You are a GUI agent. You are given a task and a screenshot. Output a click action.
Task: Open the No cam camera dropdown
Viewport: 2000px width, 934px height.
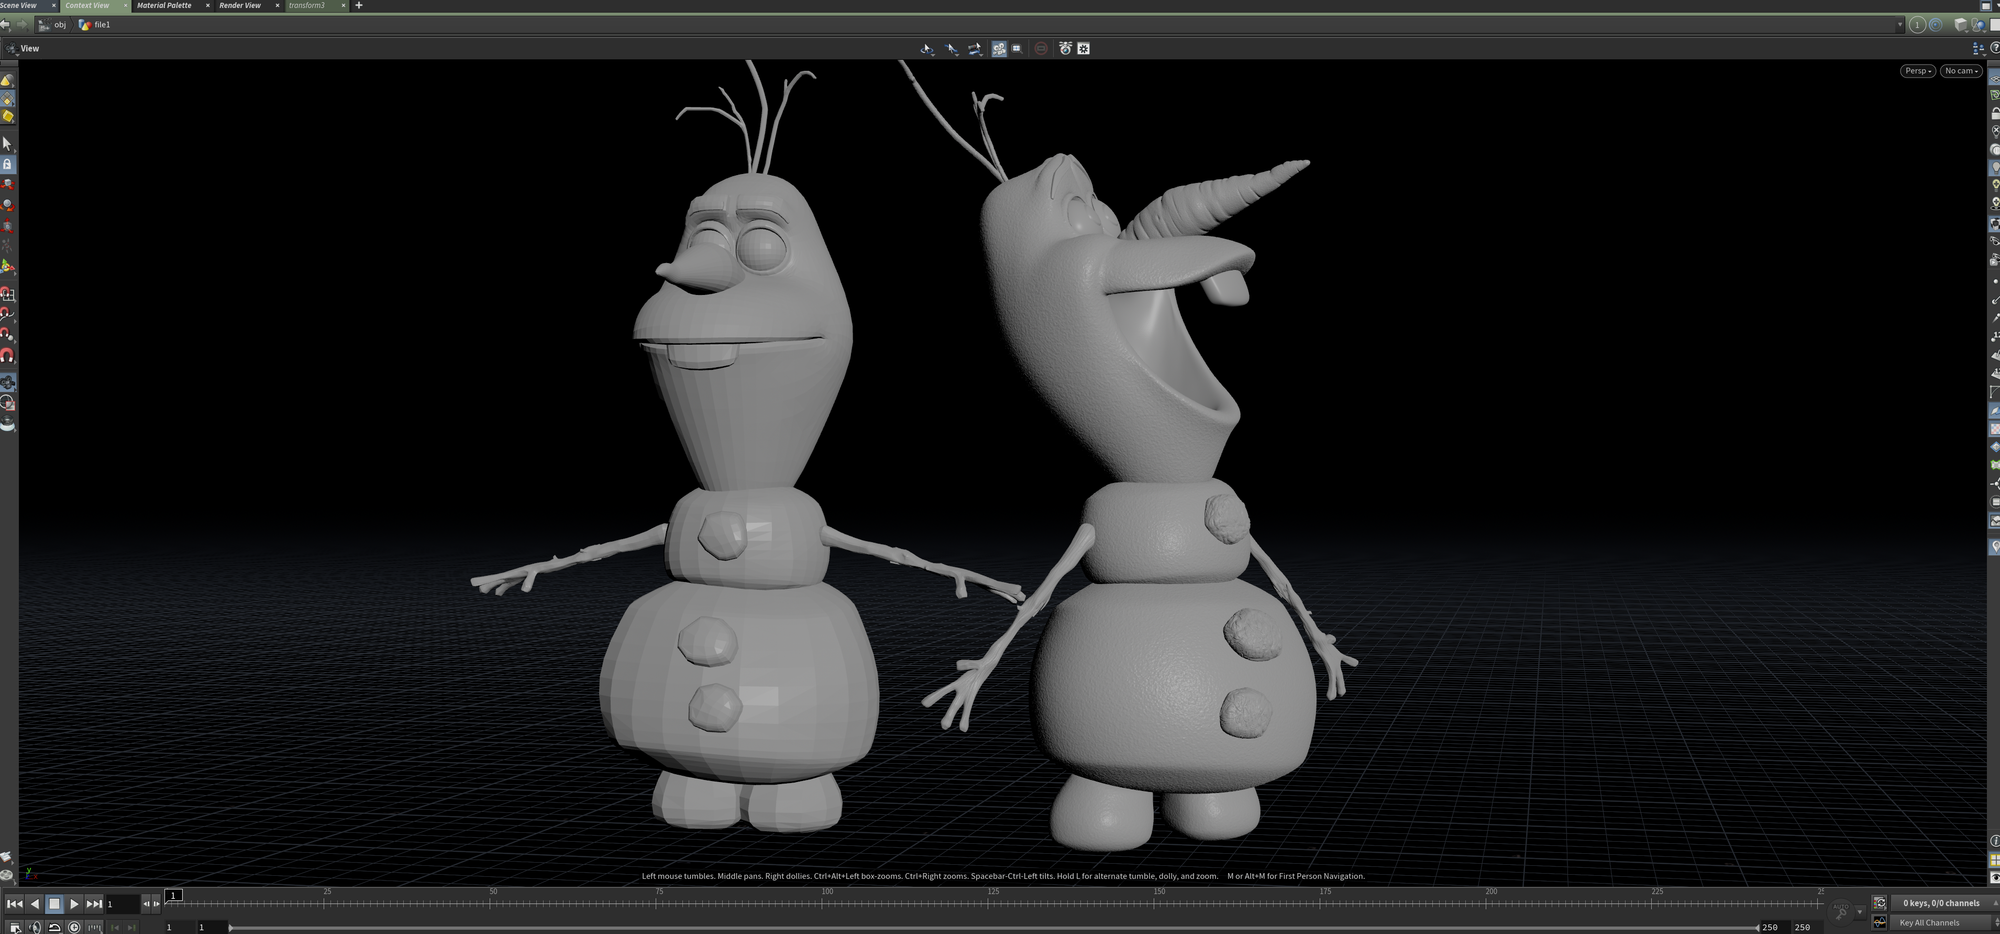[1961, 71]
